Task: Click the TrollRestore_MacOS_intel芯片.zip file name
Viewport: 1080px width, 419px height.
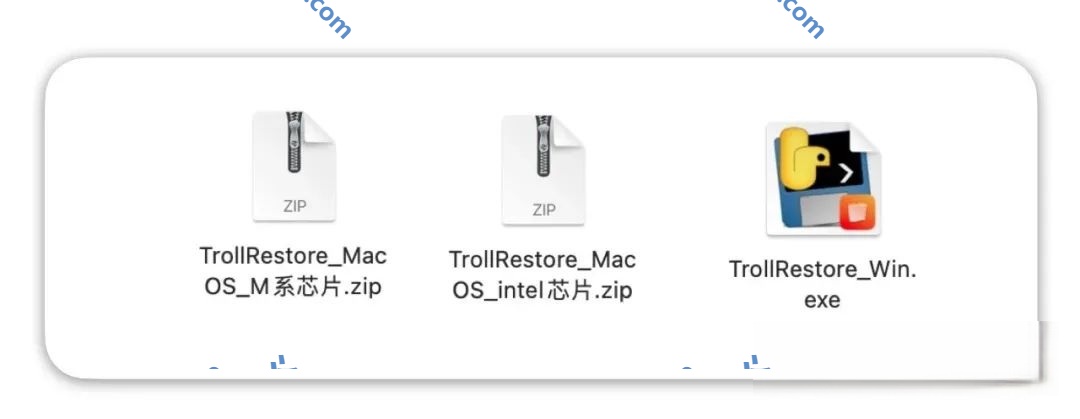Action: coord(542,275)
